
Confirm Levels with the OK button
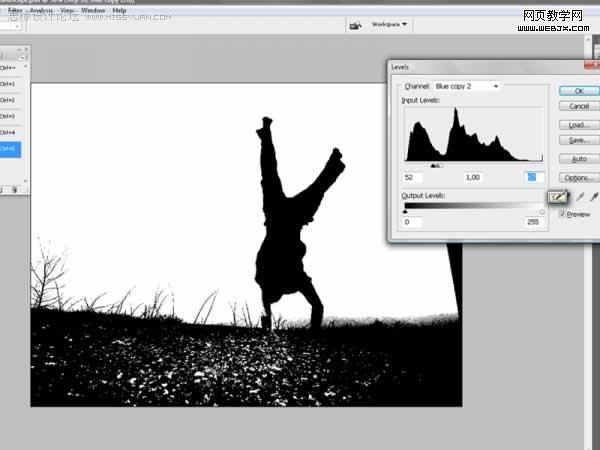(x=579, y=91)
